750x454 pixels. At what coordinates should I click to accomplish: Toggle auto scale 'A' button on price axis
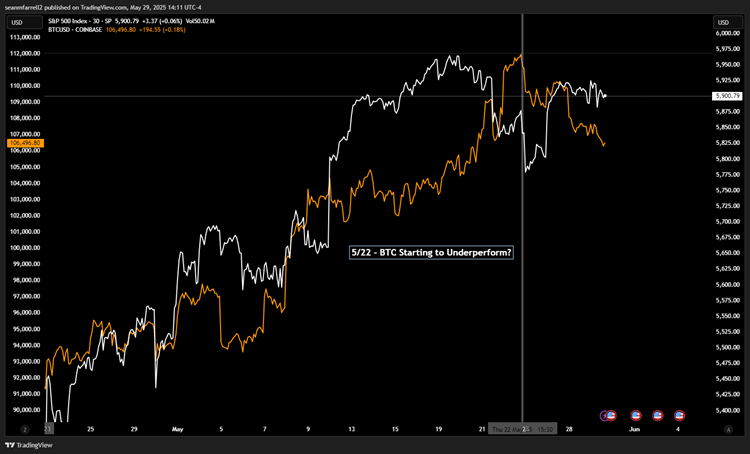728,429
